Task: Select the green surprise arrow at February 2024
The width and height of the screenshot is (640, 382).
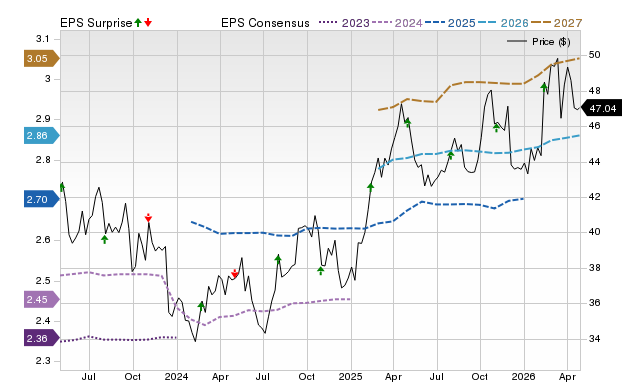Action: point(201,306)
